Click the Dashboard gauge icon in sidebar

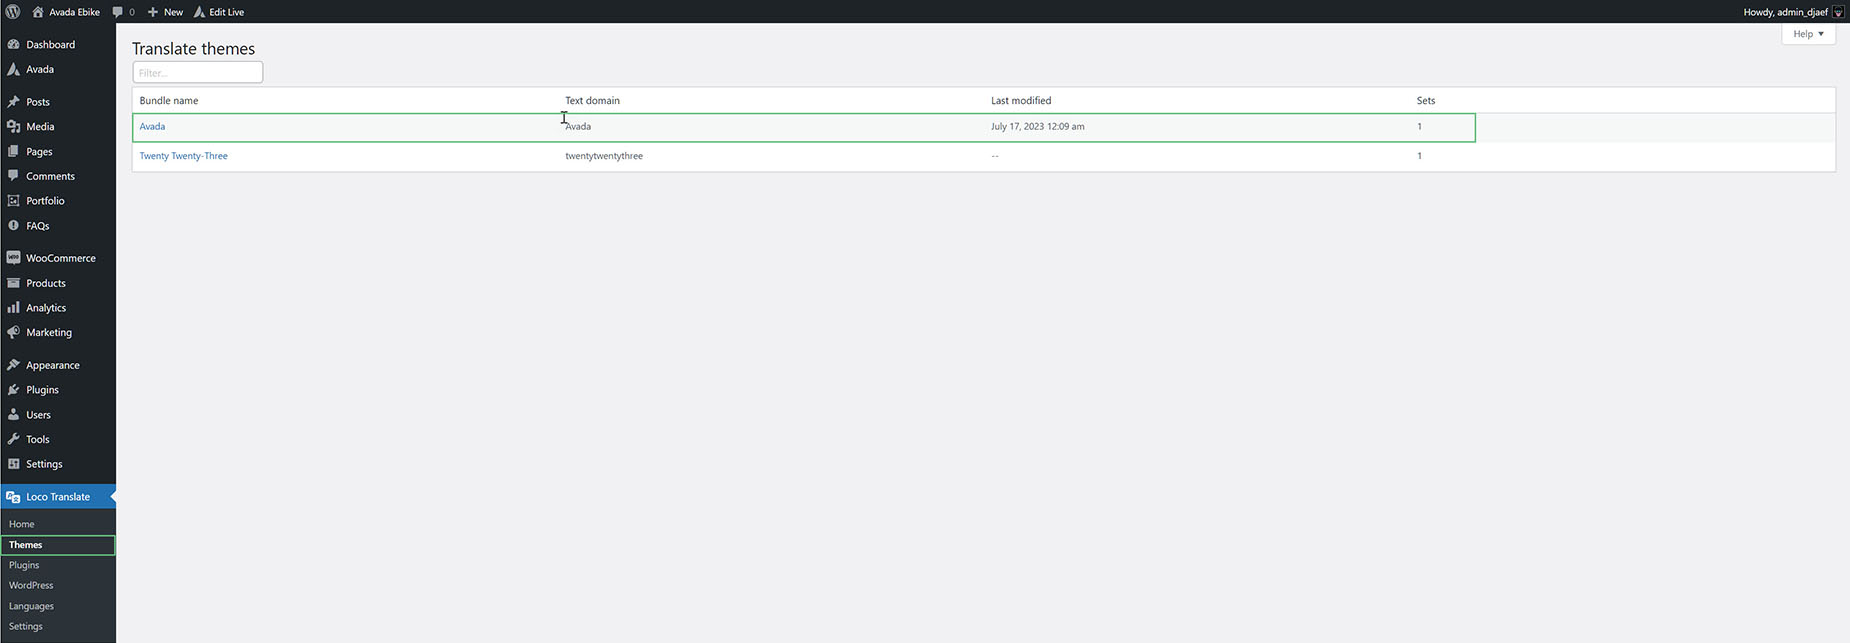pos(13,44)
